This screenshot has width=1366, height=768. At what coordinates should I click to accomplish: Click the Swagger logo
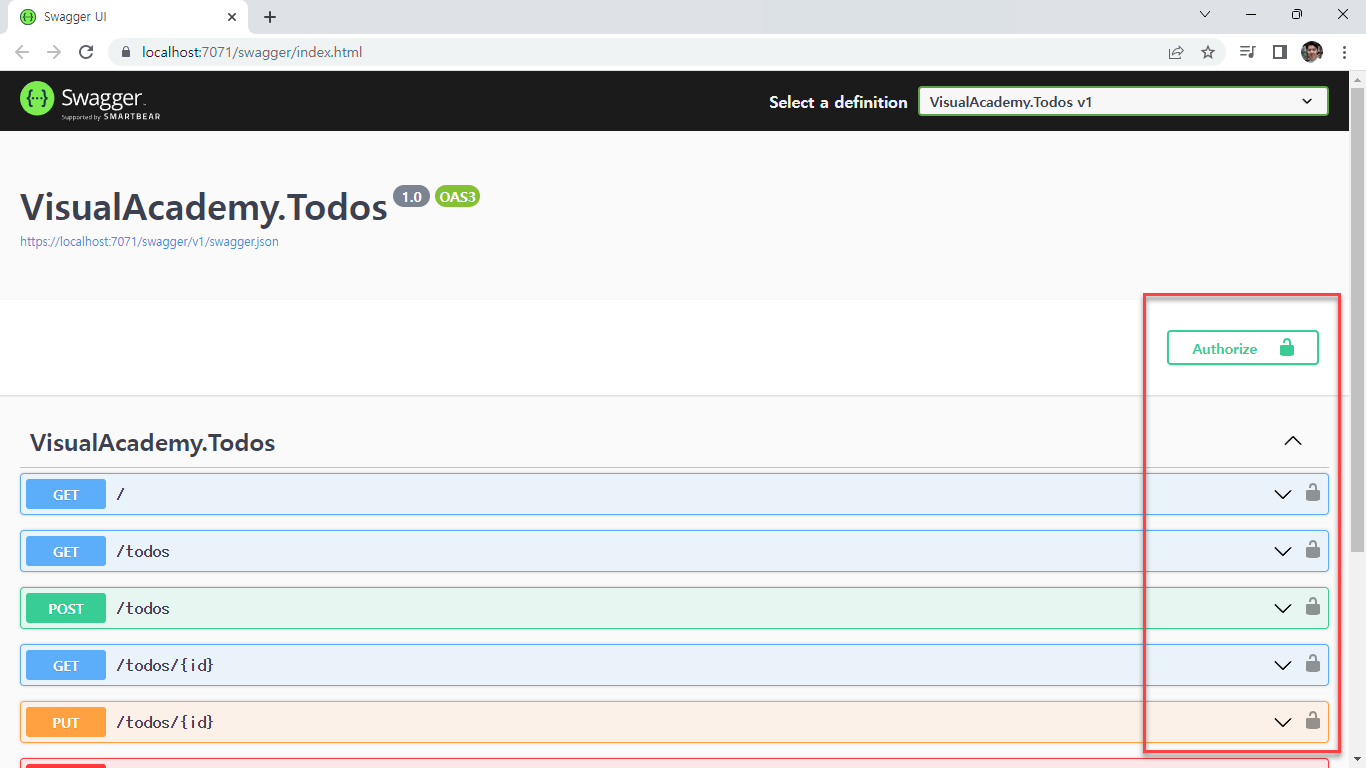(x=90, y=100)
